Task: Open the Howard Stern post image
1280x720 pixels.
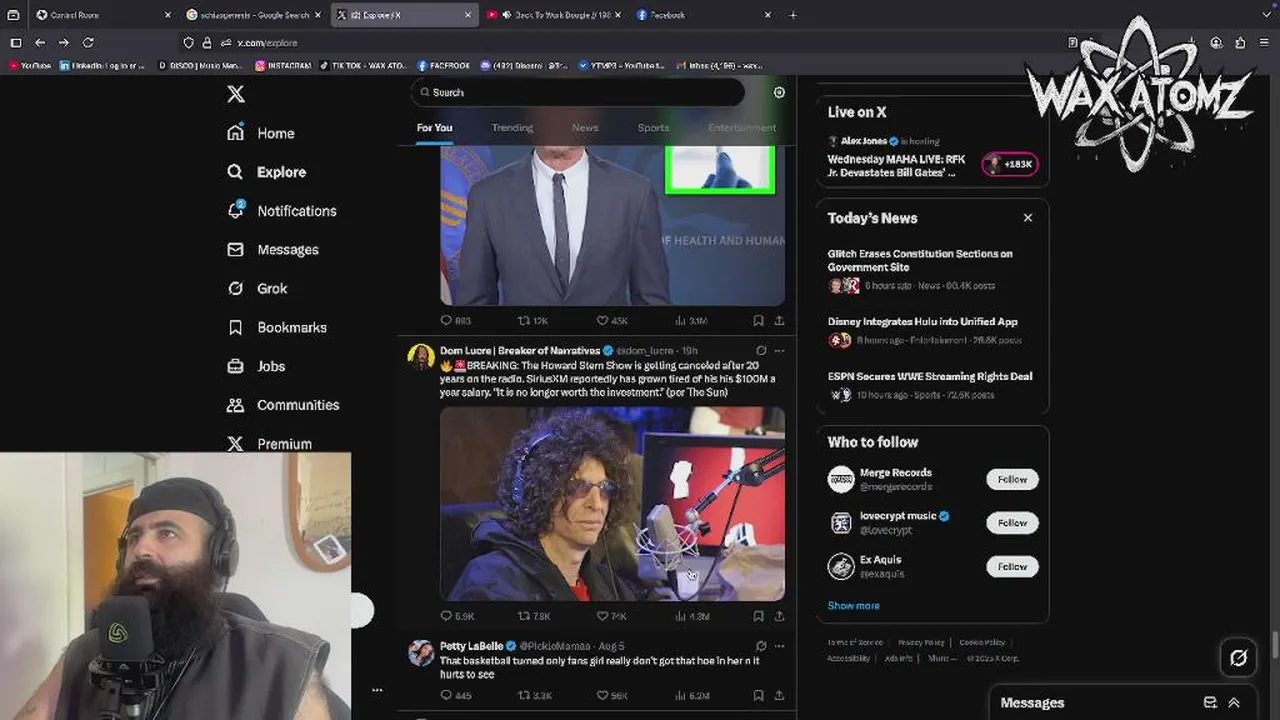Action: point(612,504)
